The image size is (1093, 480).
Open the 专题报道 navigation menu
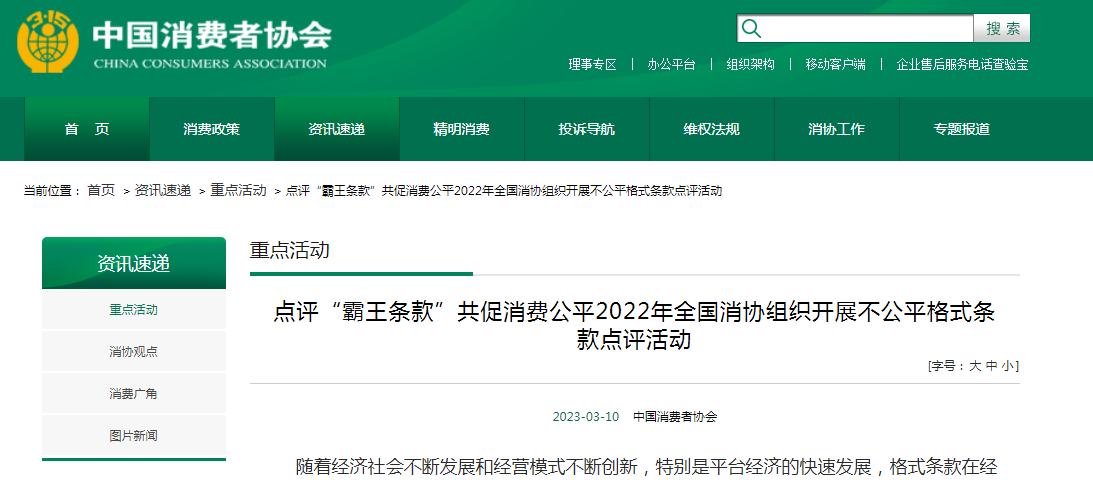[x=962, y=129]
